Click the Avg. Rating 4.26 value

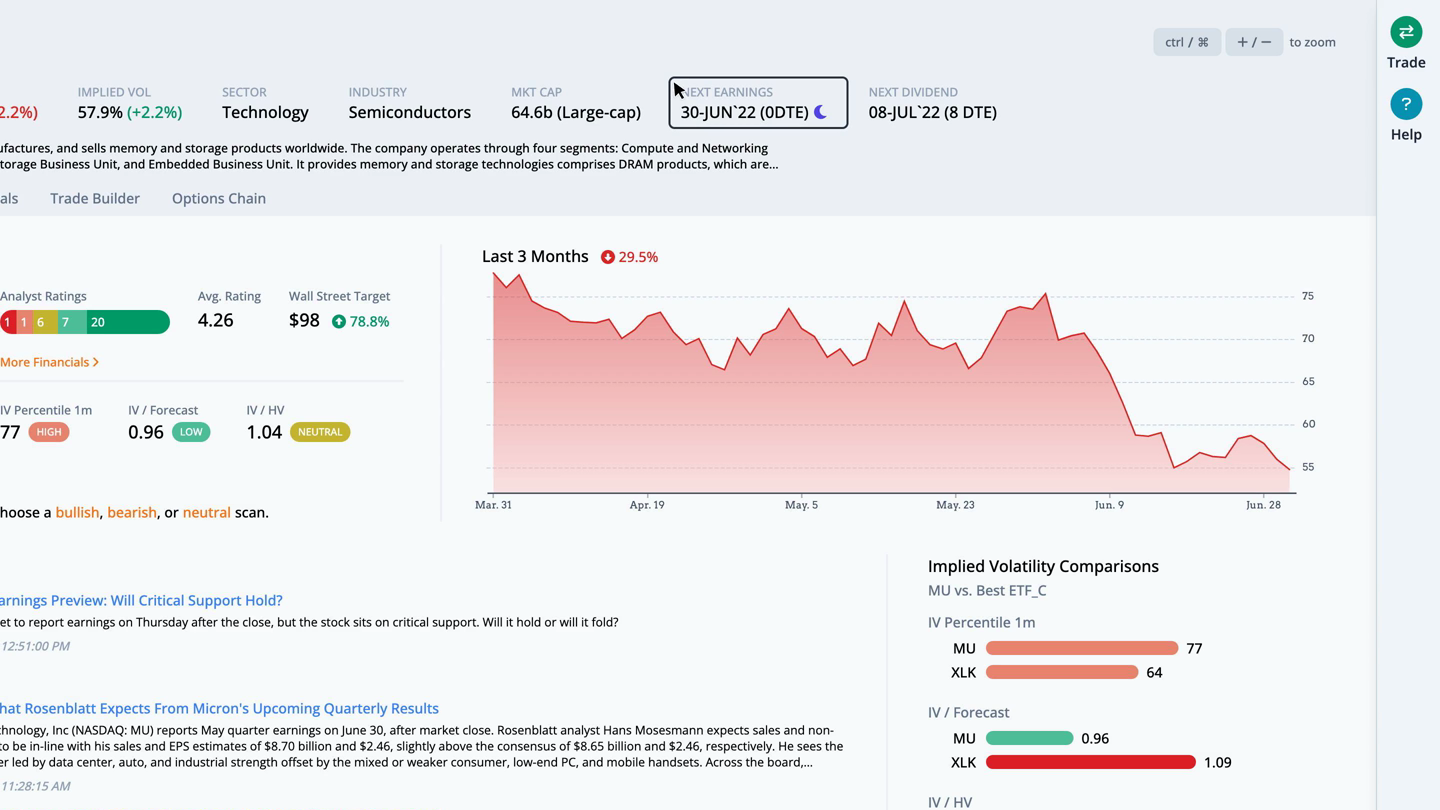(216, 320)
